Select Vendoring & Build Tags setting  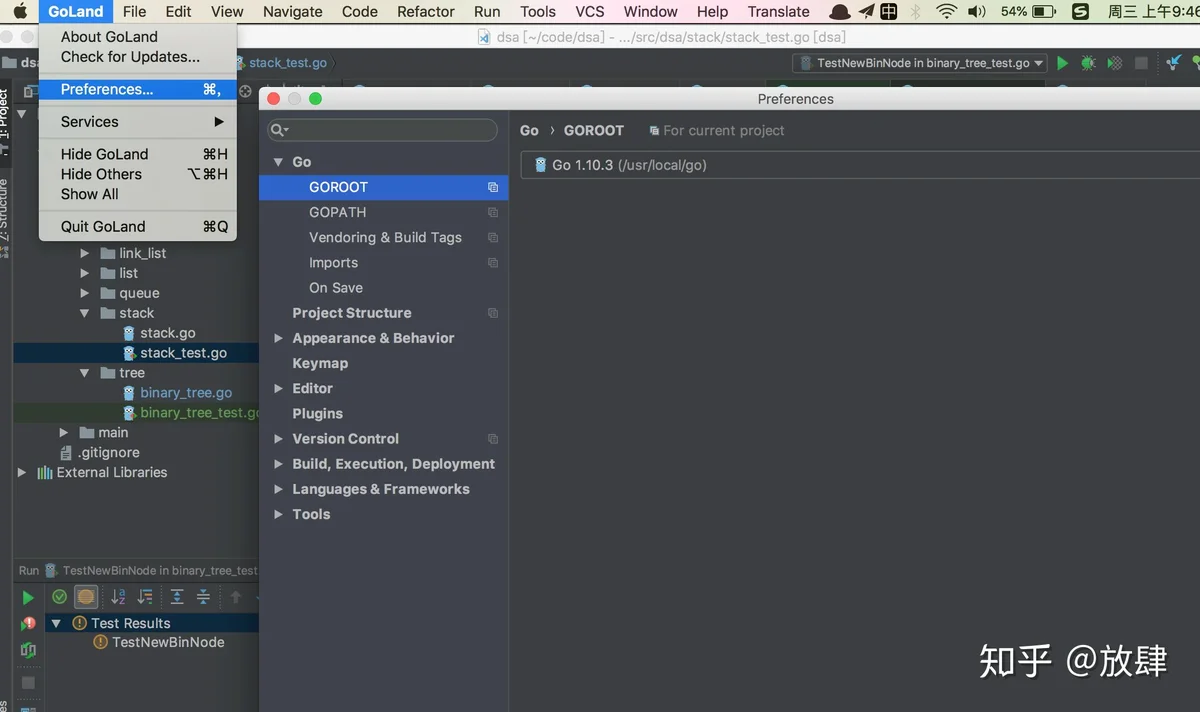point(383,237)
